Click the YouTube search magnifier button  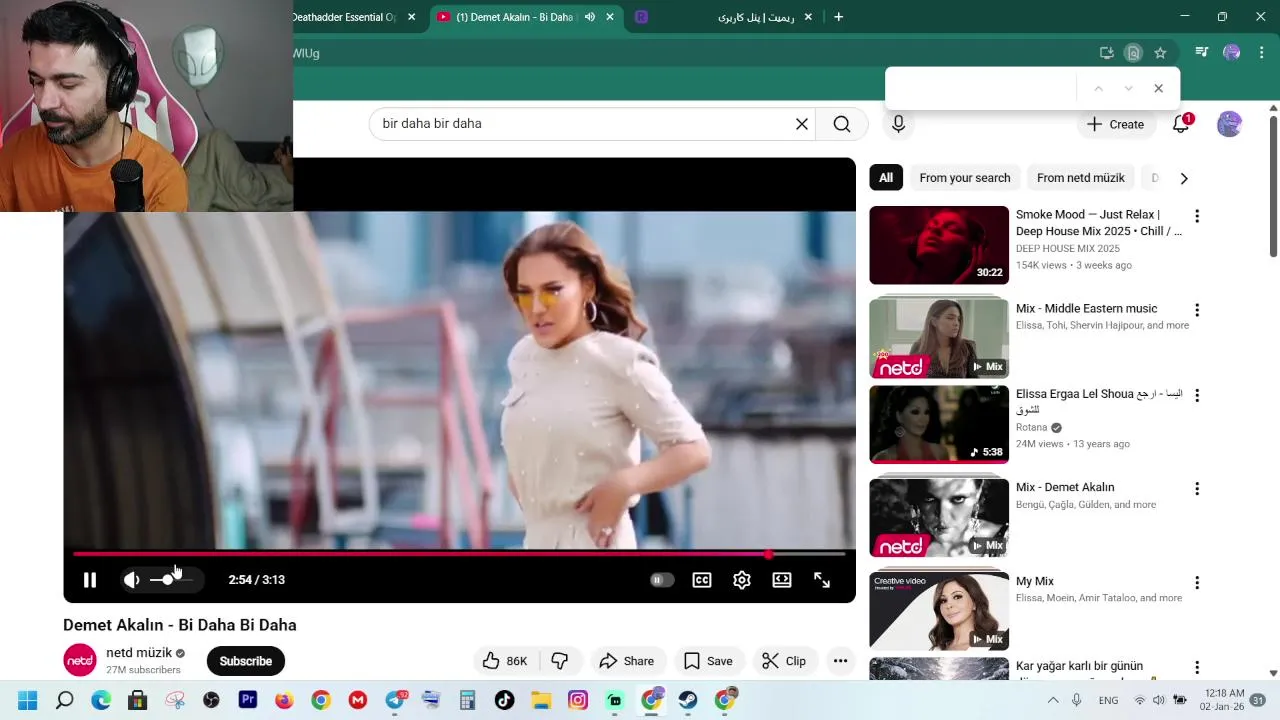[842, 124]
